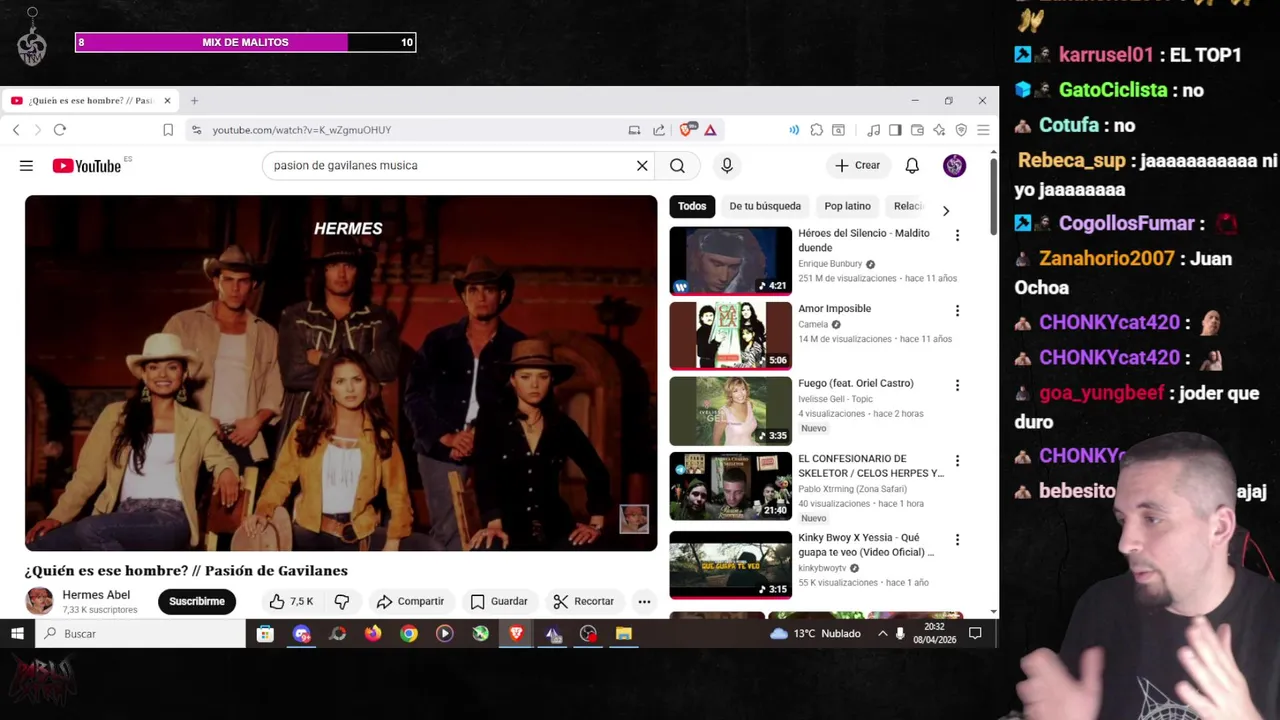Toggle the browser sidebar panel icon
The image size is (1280, 720).
click(x=895, y=130)
